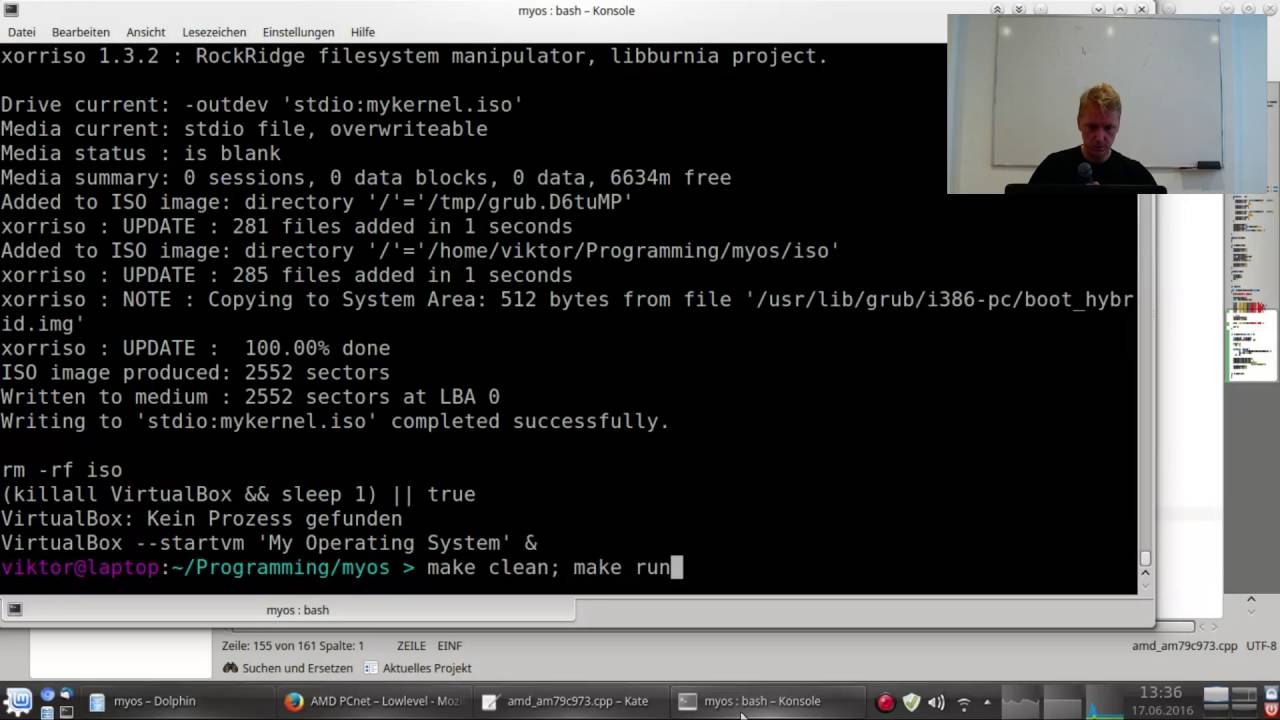This screenshot has height=720, width=1280.
Task: Click the Firefox icon in the taskbar
Action: click(293, 701)
